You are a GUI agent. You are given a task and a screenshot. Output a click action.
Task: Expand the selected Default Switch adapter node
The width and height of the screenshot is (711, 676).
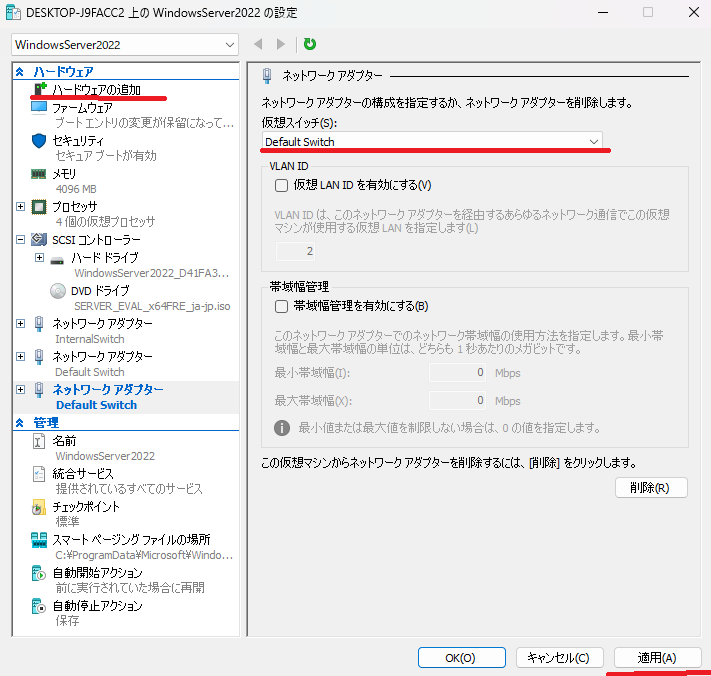click(x=20, y=389)
